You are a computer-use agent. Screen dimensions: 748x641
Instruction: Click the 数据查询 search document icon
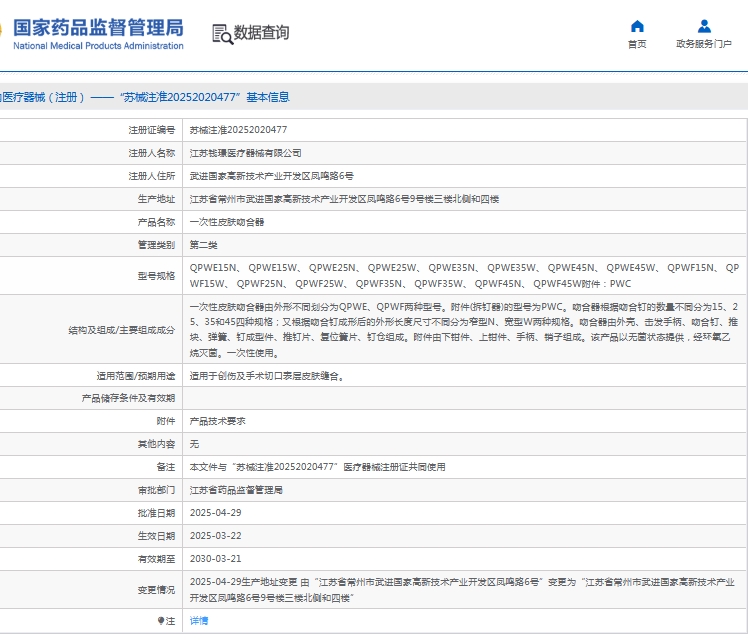pos(223,34)
